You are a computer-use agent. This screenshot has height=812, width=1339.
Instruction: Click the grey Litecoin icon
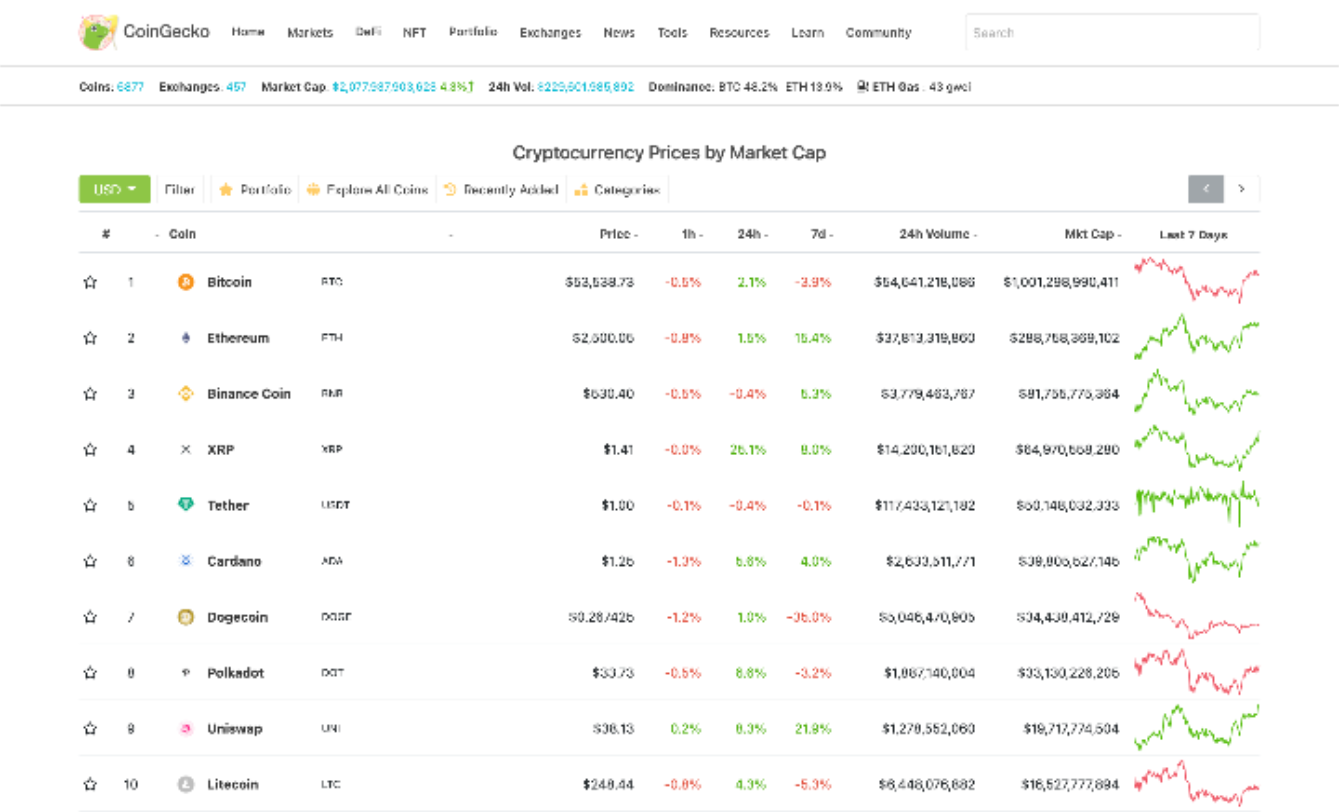pos(185,784)
